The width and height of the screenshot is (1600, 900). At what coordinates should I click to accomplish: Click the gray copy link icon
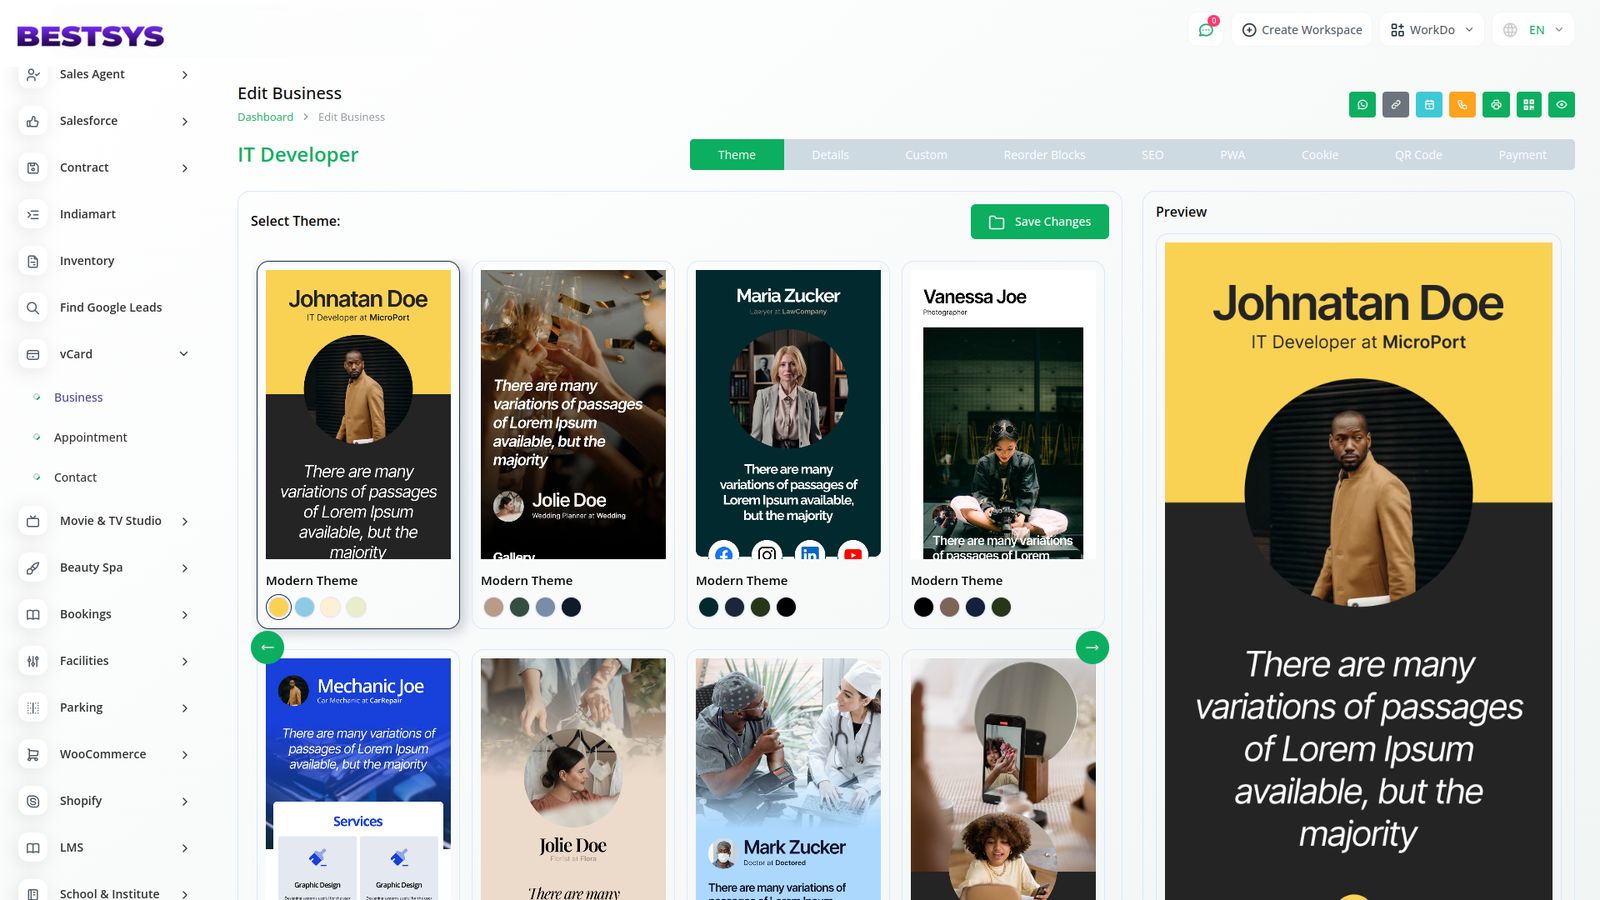coord(1395,105)
